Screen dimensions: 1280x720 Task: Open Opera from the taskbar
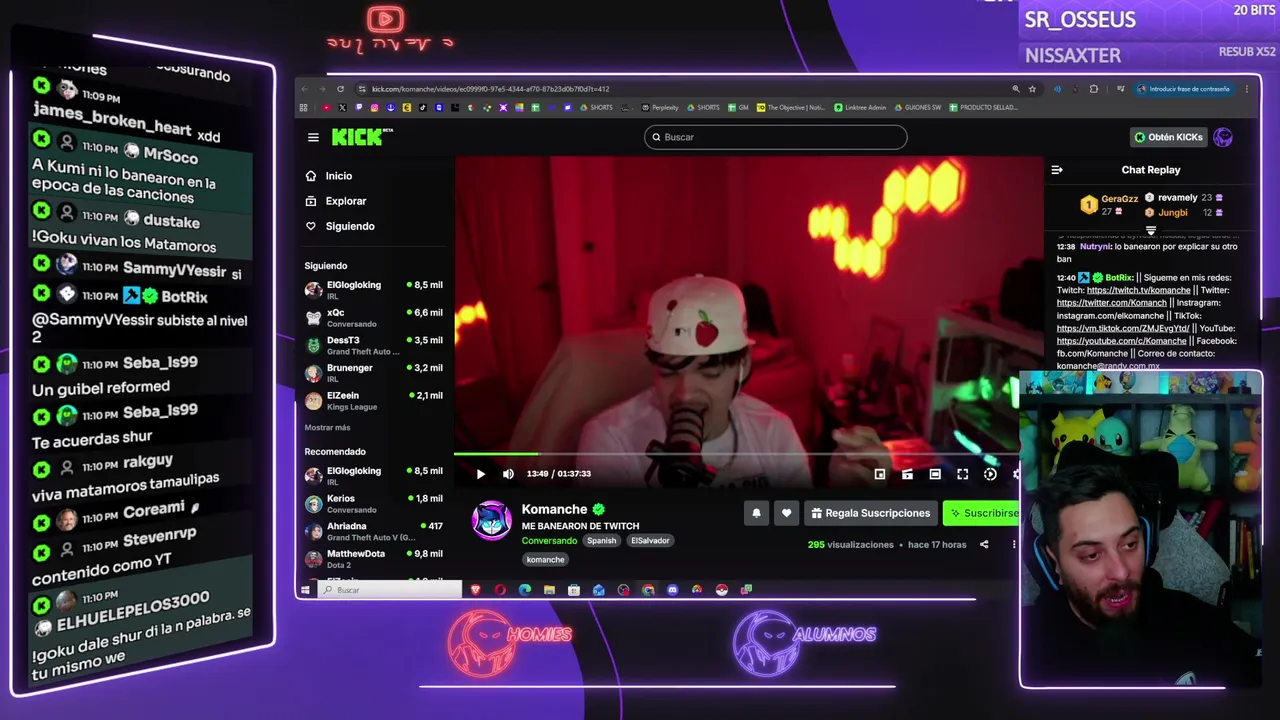pyautogui.click(x=500, y=590)
